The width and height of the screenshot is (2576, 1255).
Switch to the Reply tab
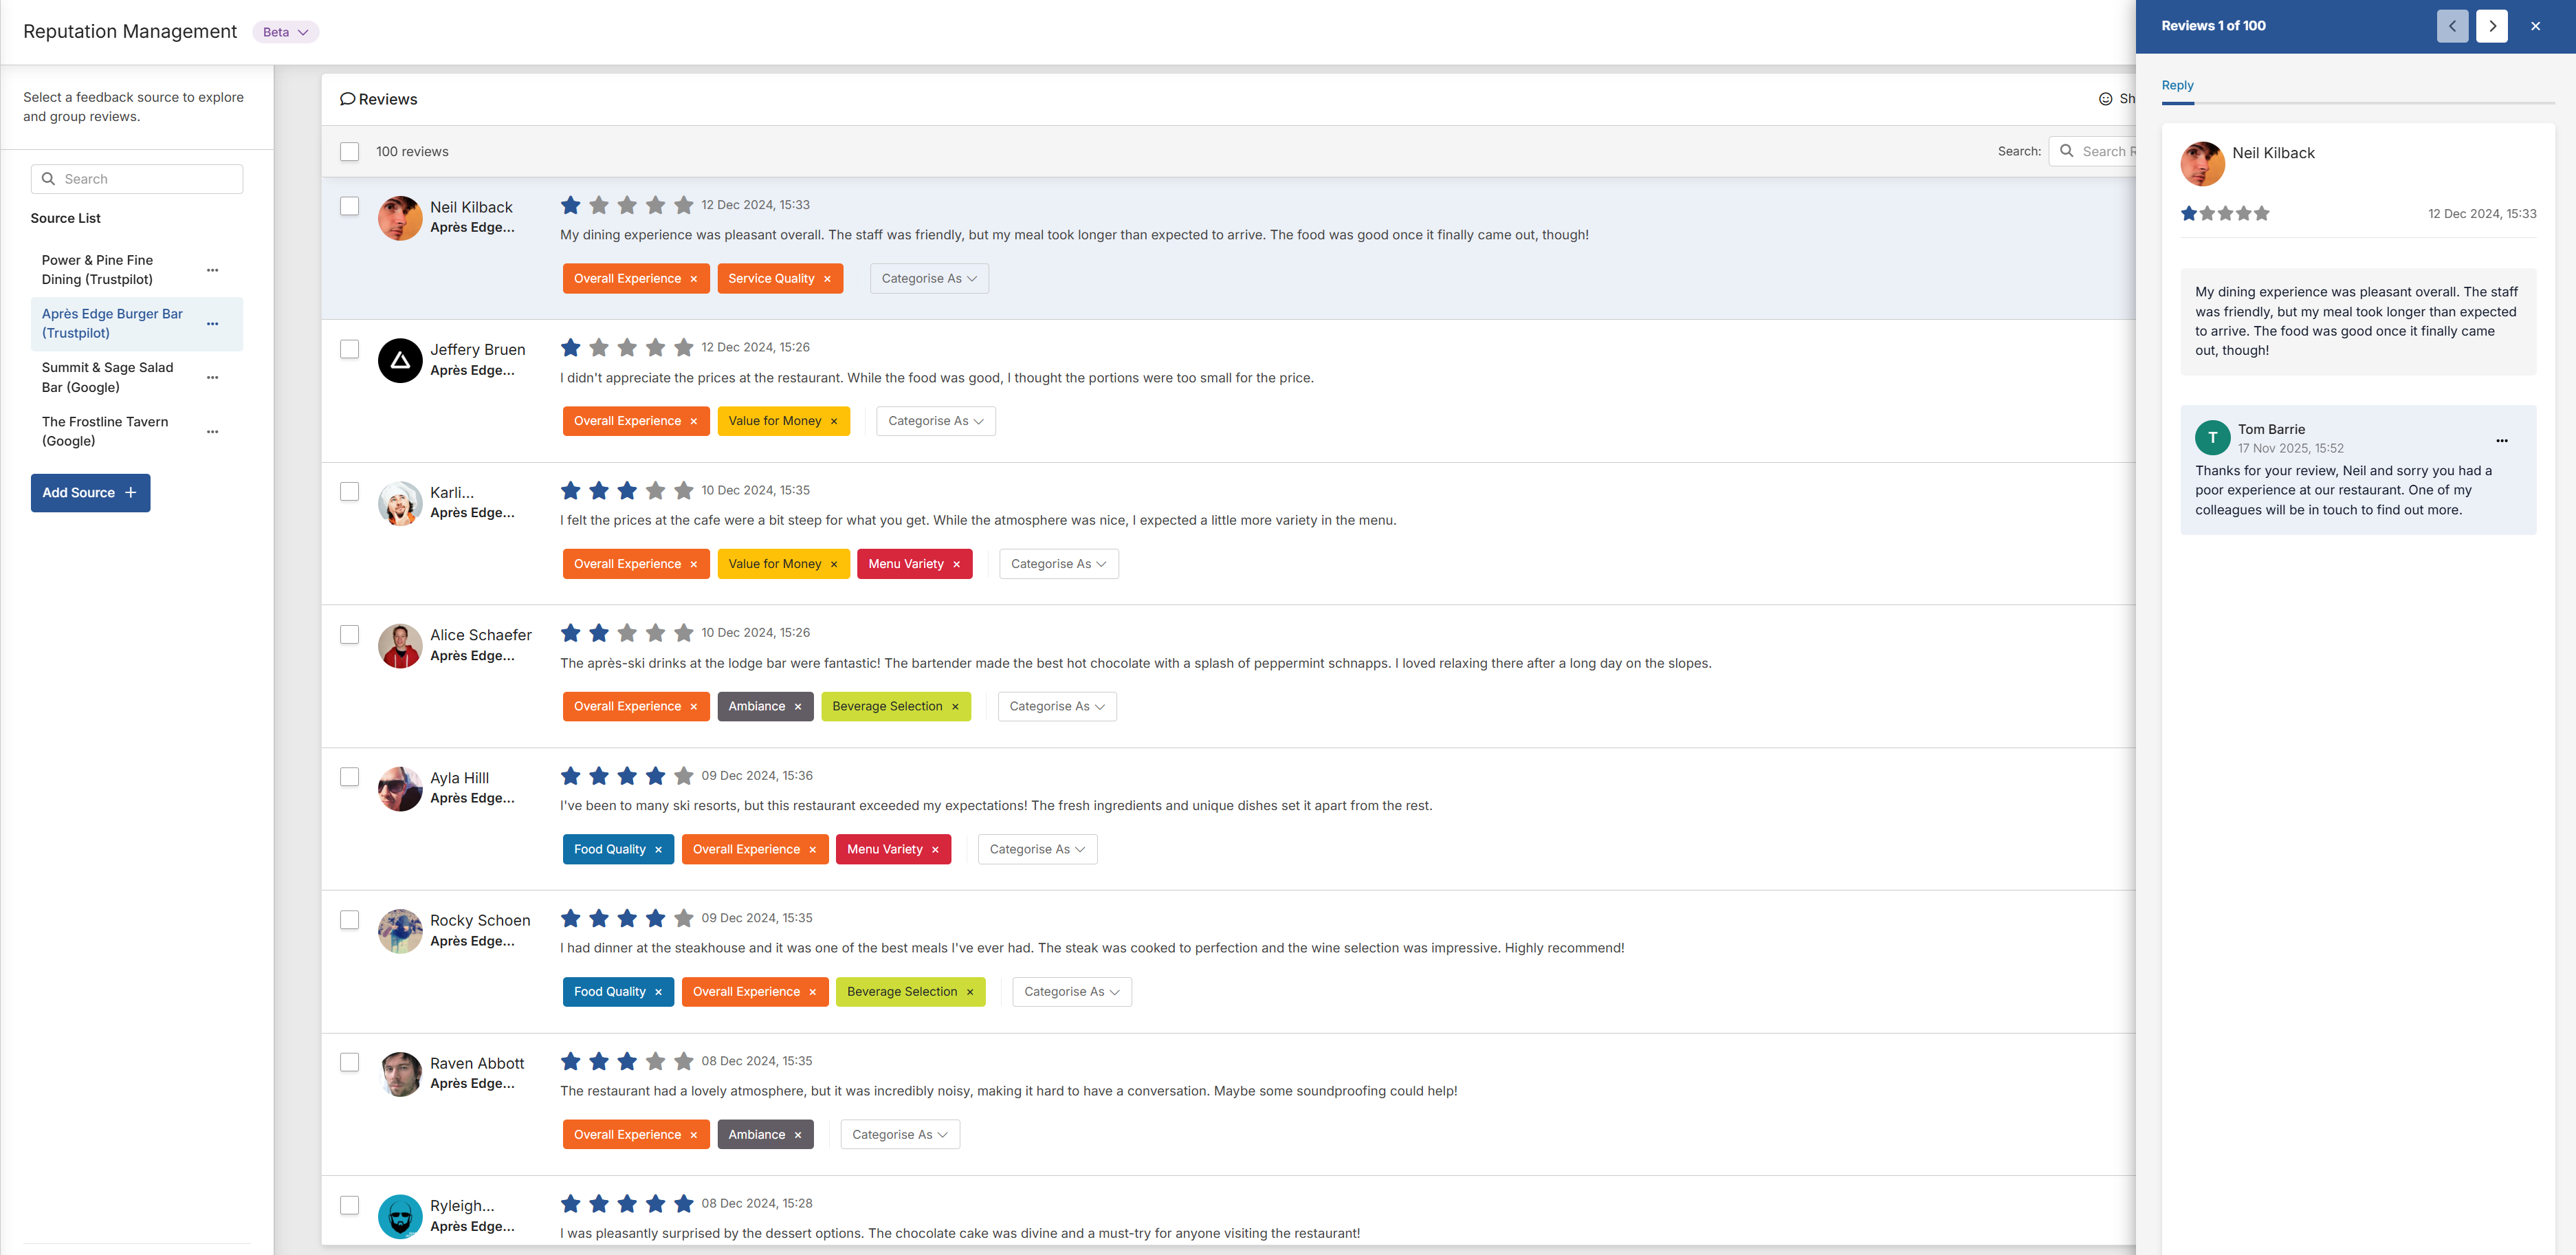(2177, 86)
